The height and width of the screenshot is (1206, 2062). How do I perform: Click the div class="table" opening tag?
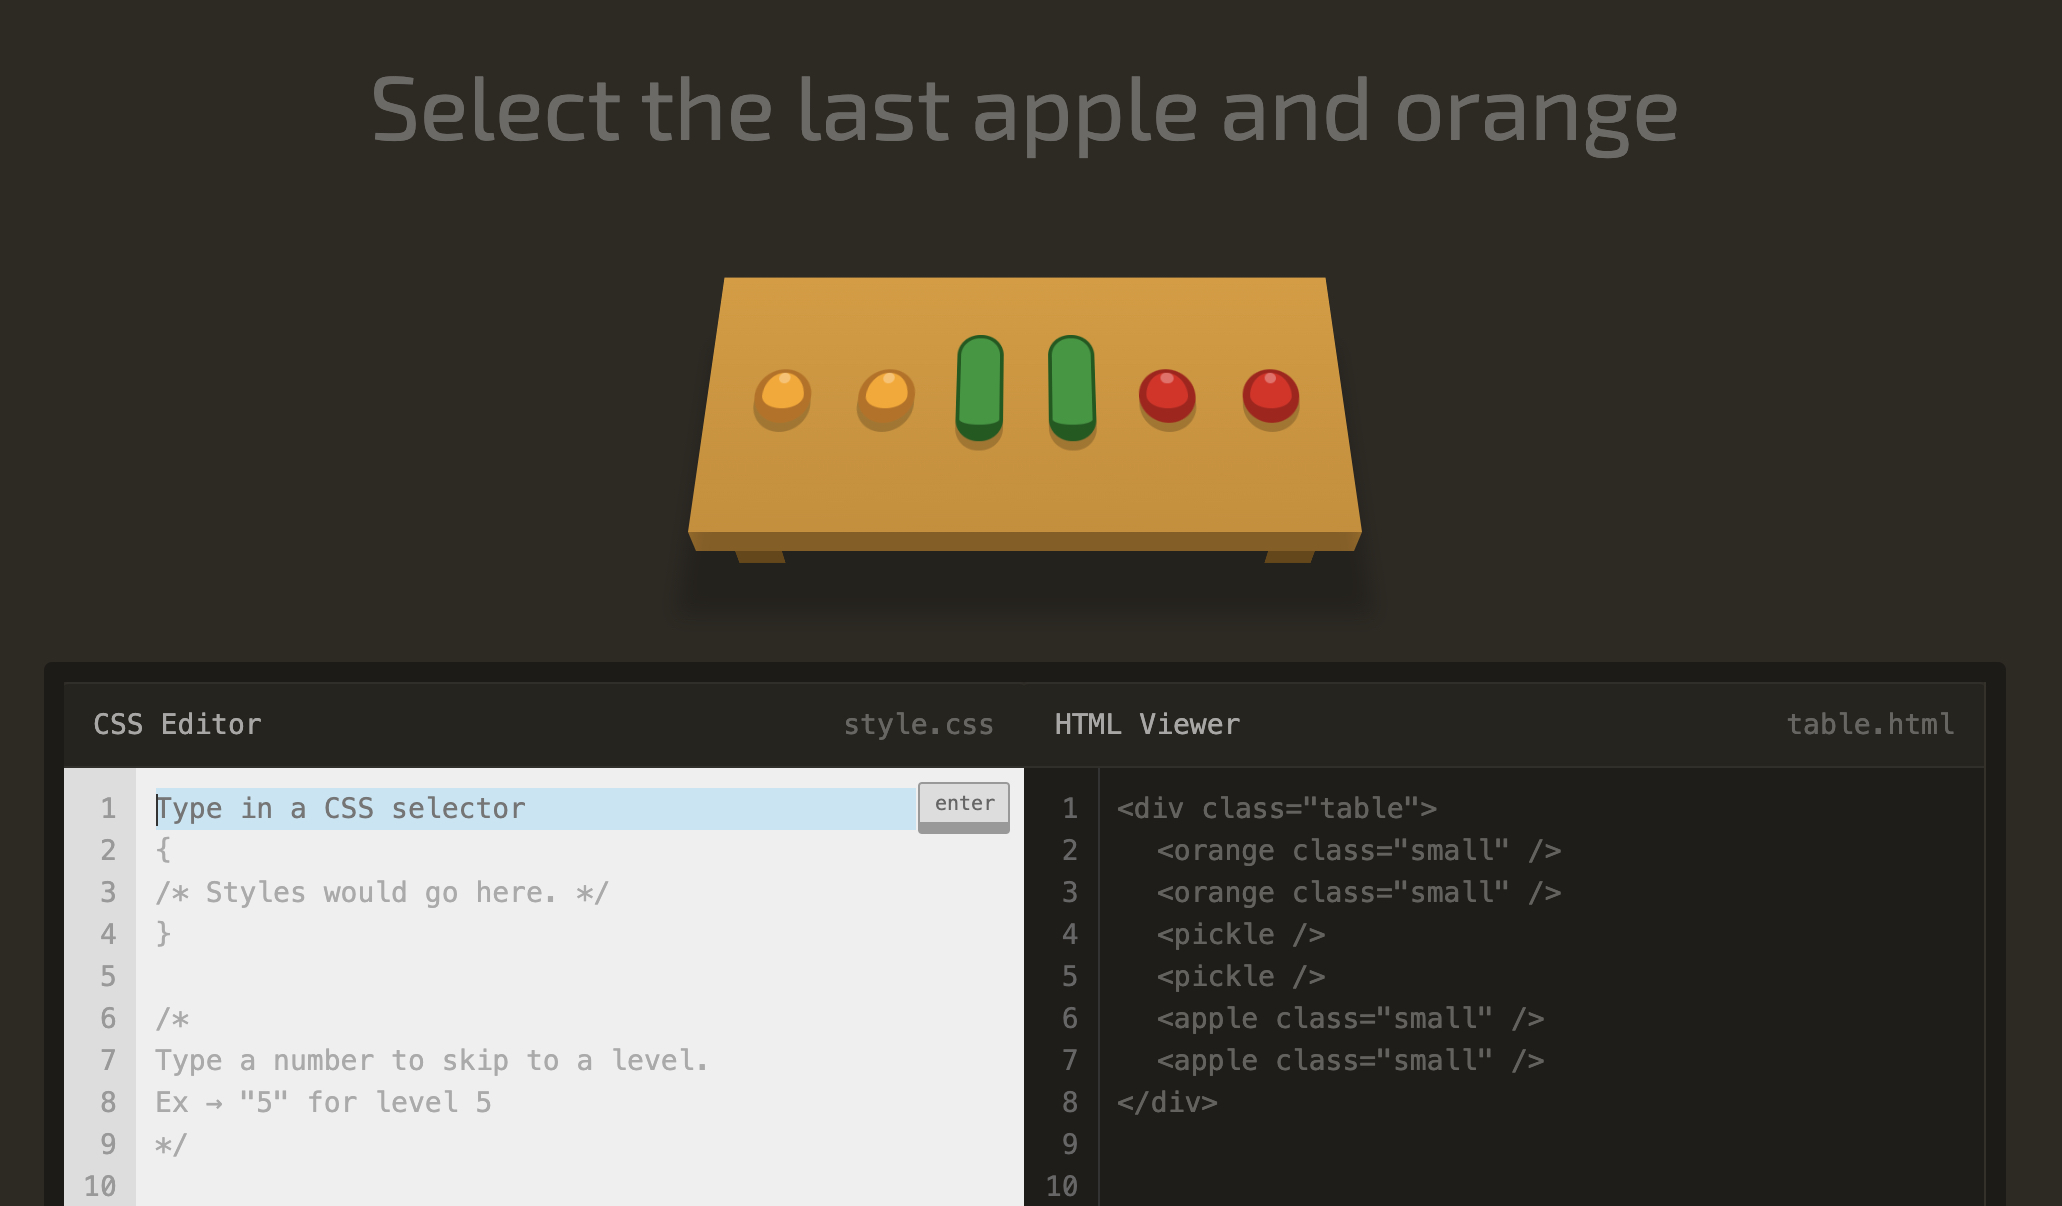coord(1276,808)
